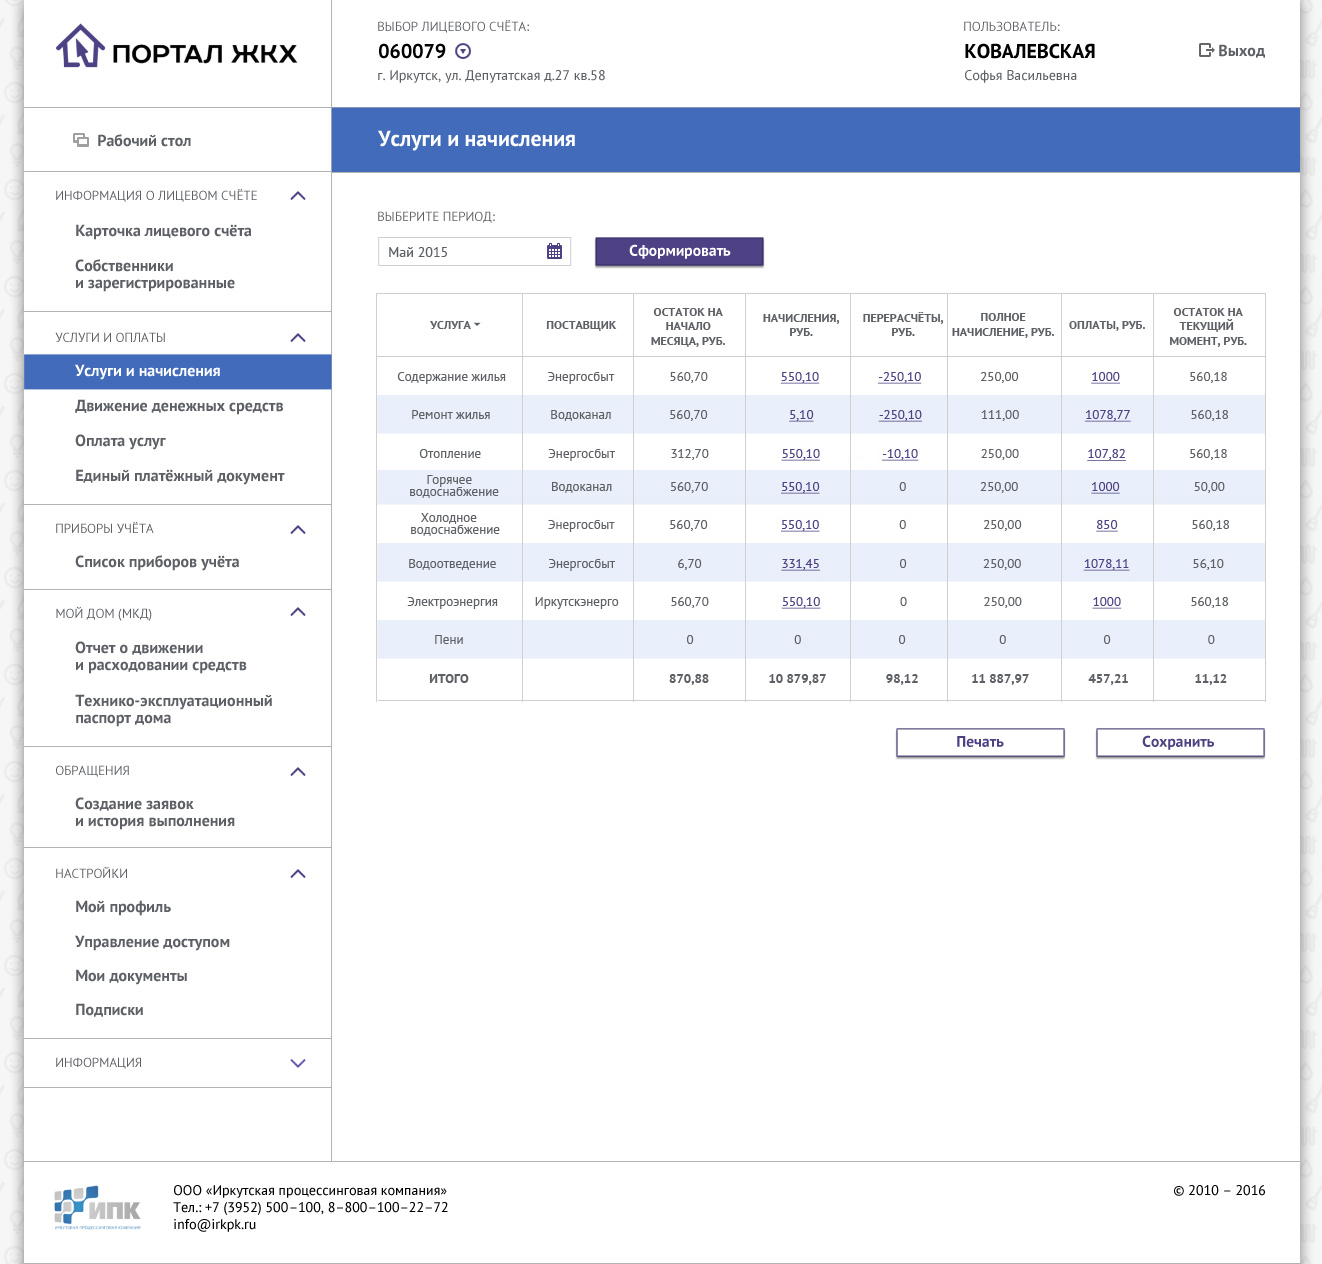Viewport: 1322px width, 1264px height.
Task: Go to Единый платёжный документ
Action: pos(180,476)
